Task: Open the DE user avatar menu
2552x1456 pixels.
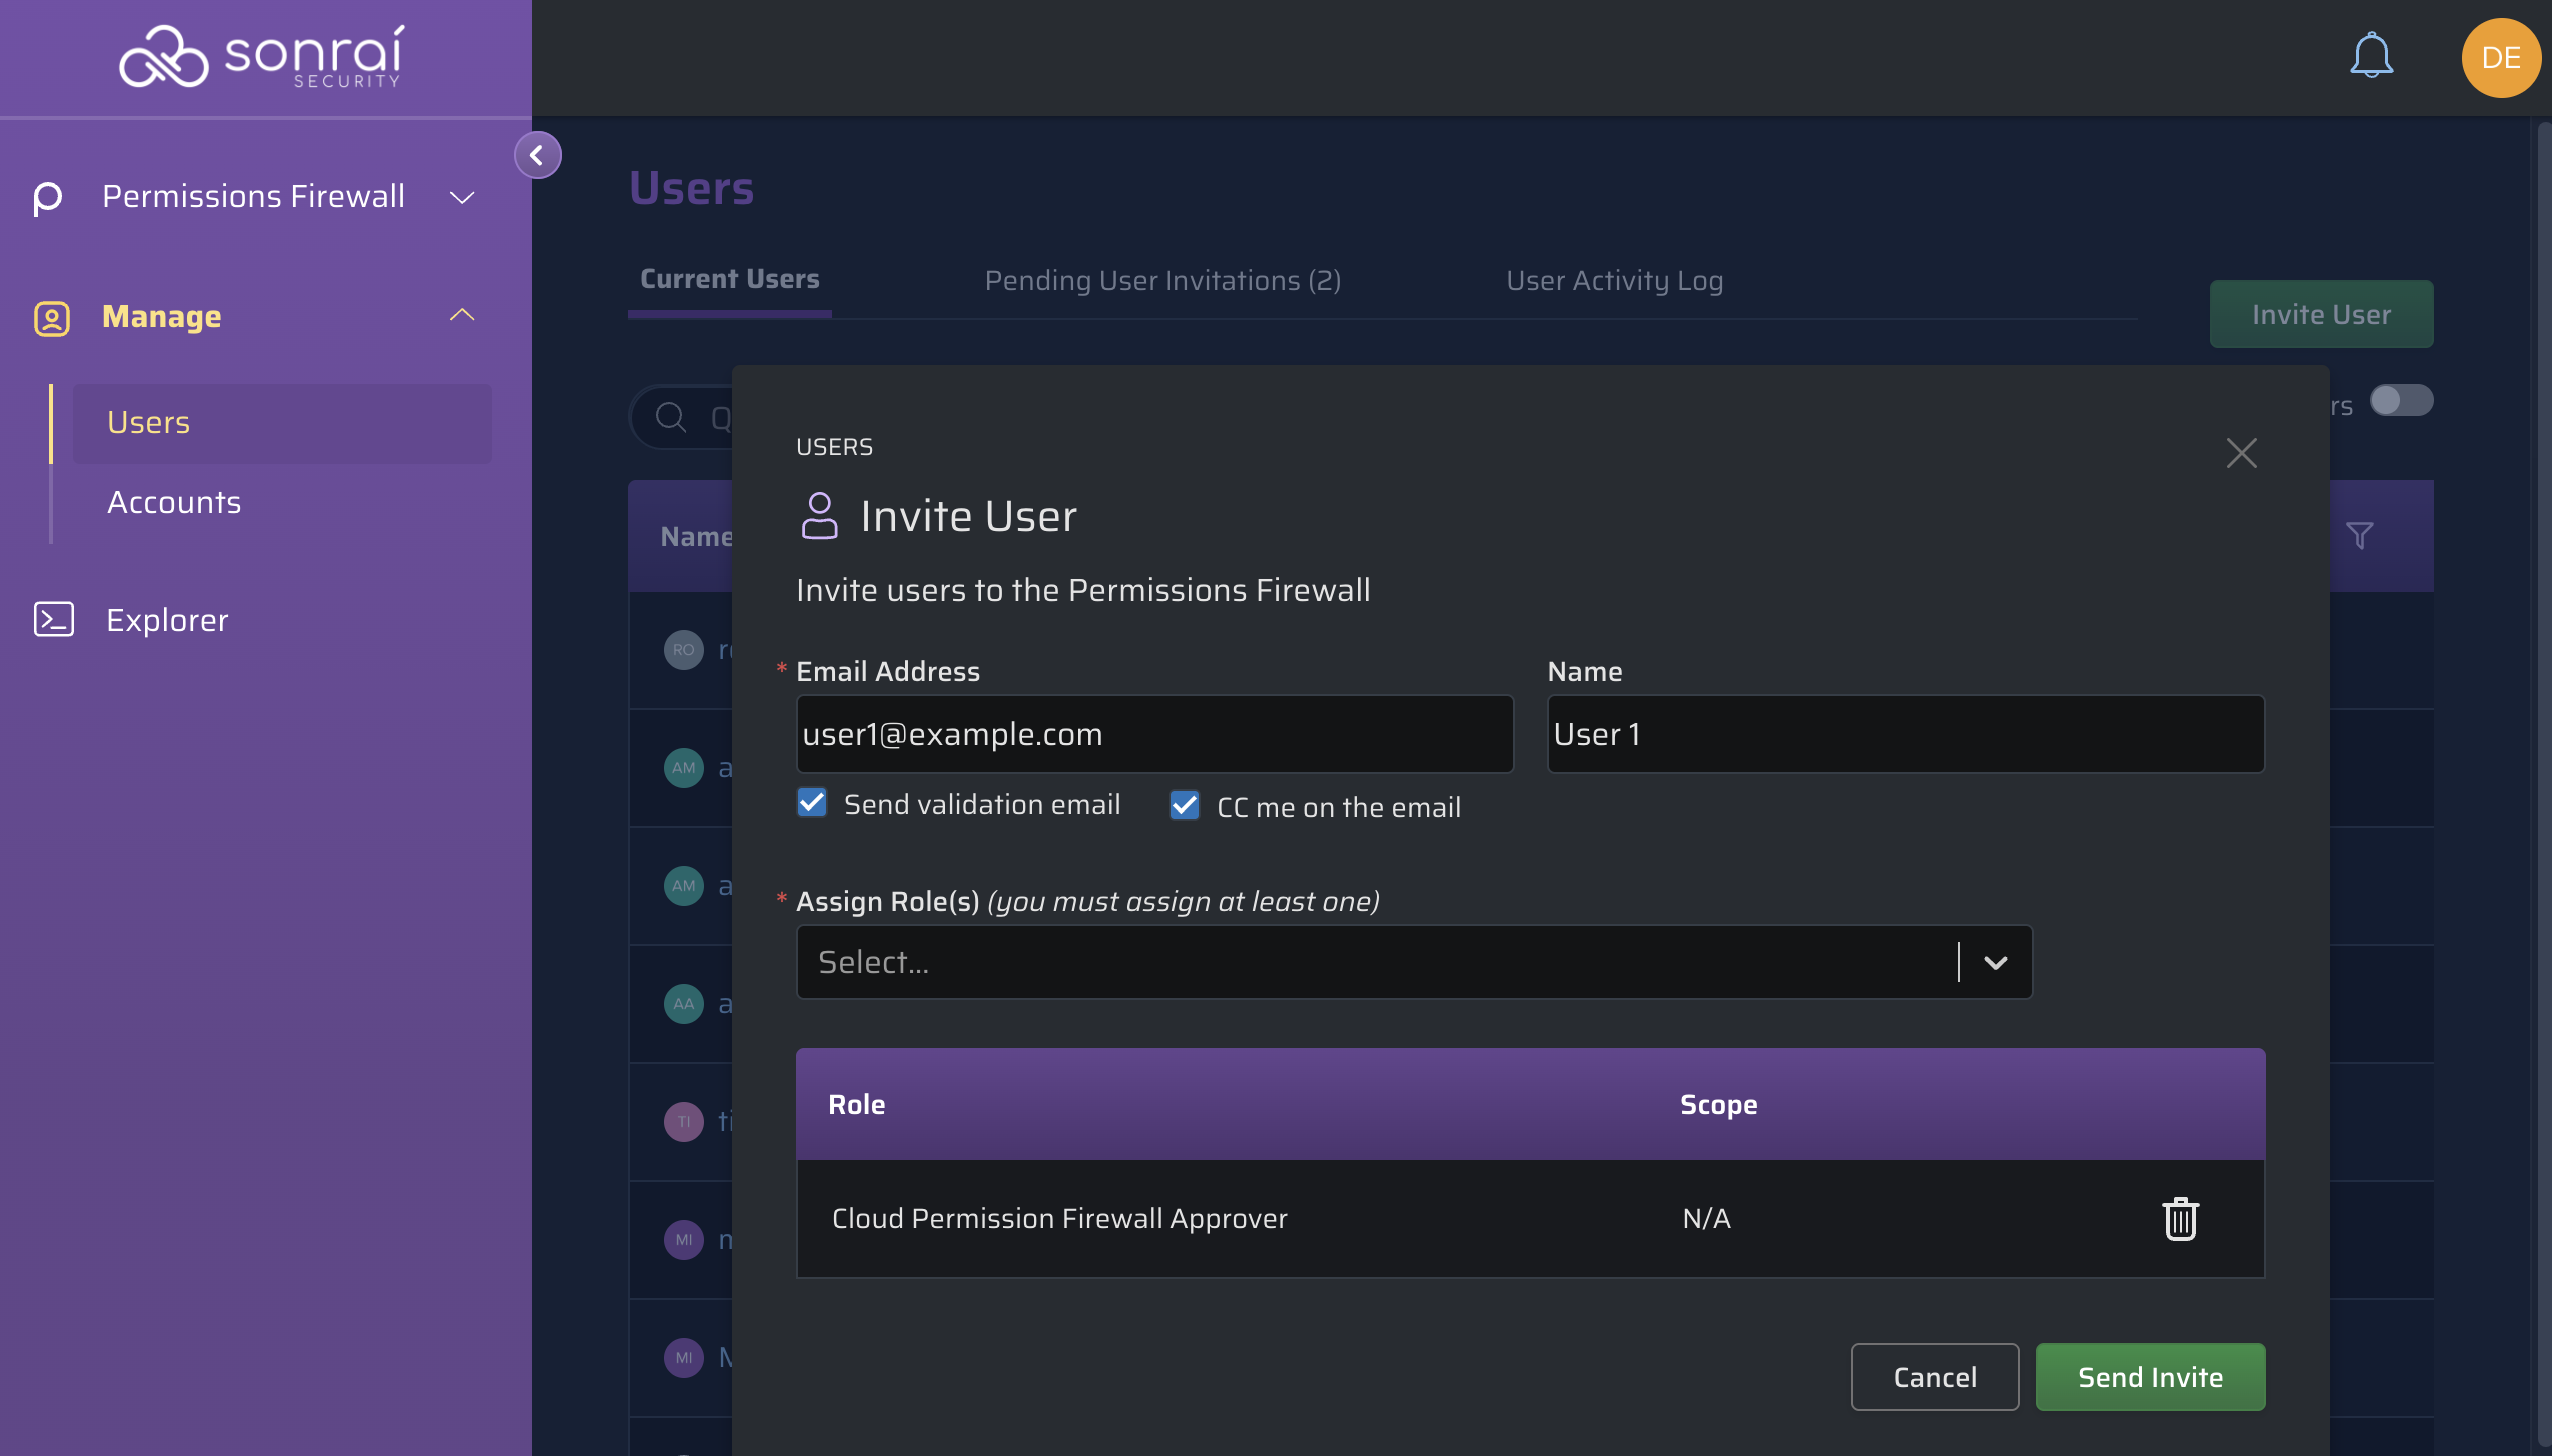Action: coord(2501,58)
